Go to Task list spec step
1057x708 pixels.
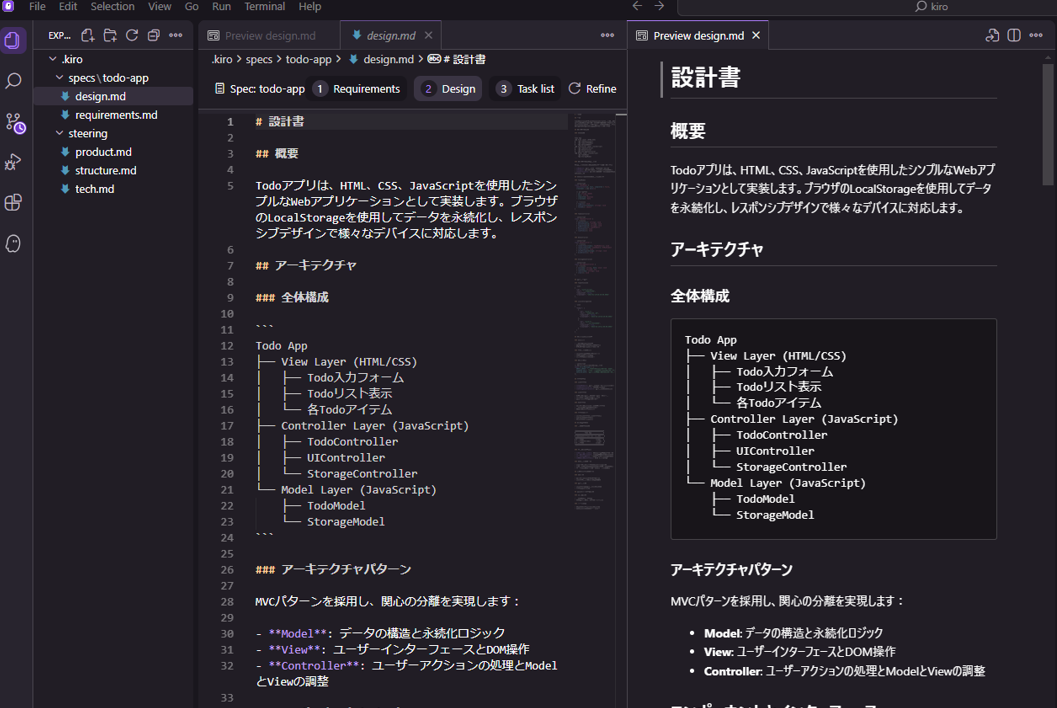click(526, 89)
